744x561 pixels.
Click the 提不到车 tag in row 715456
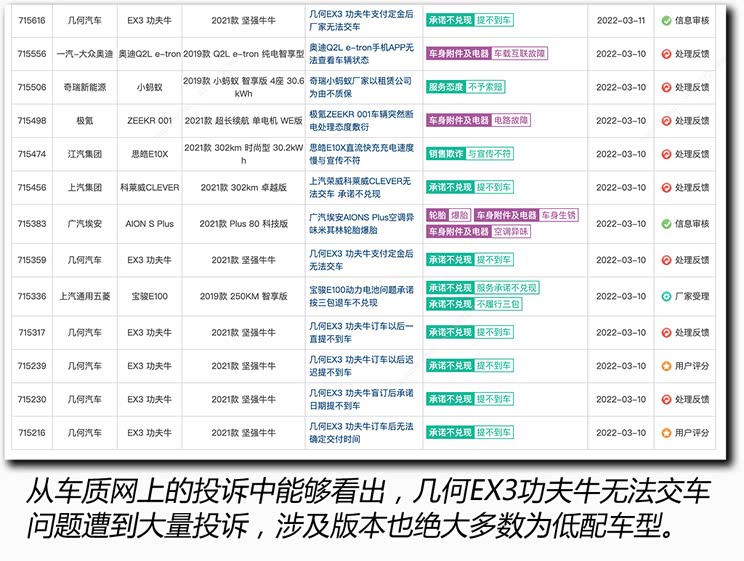pos(493,187)
